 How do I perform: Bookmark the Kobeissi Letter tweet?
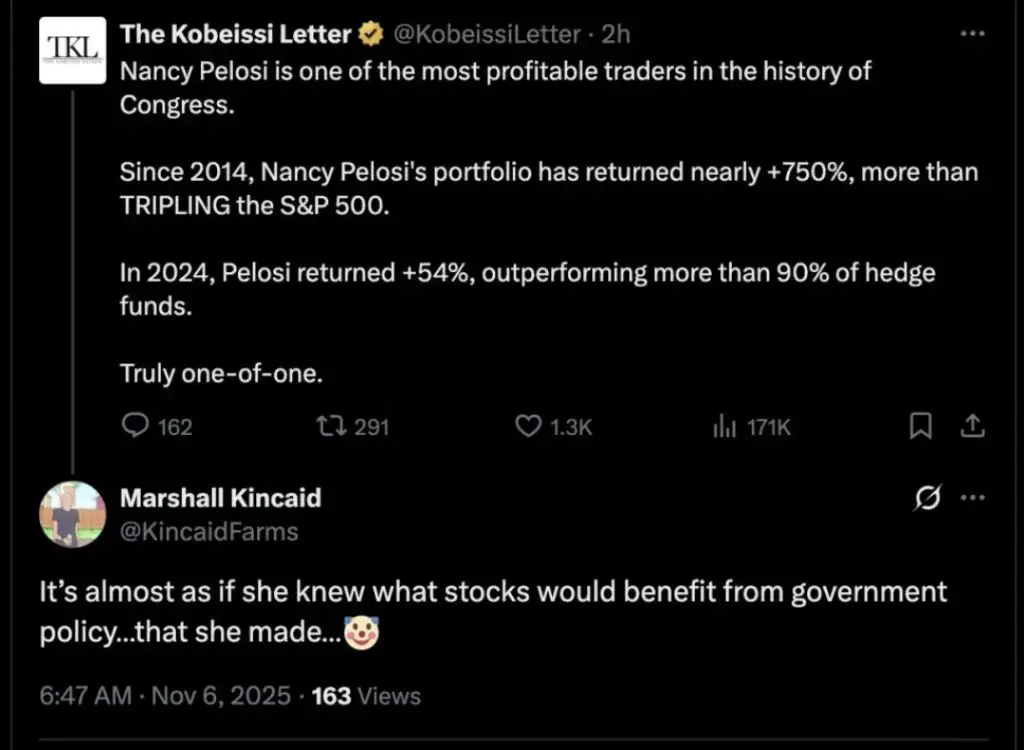920,427
